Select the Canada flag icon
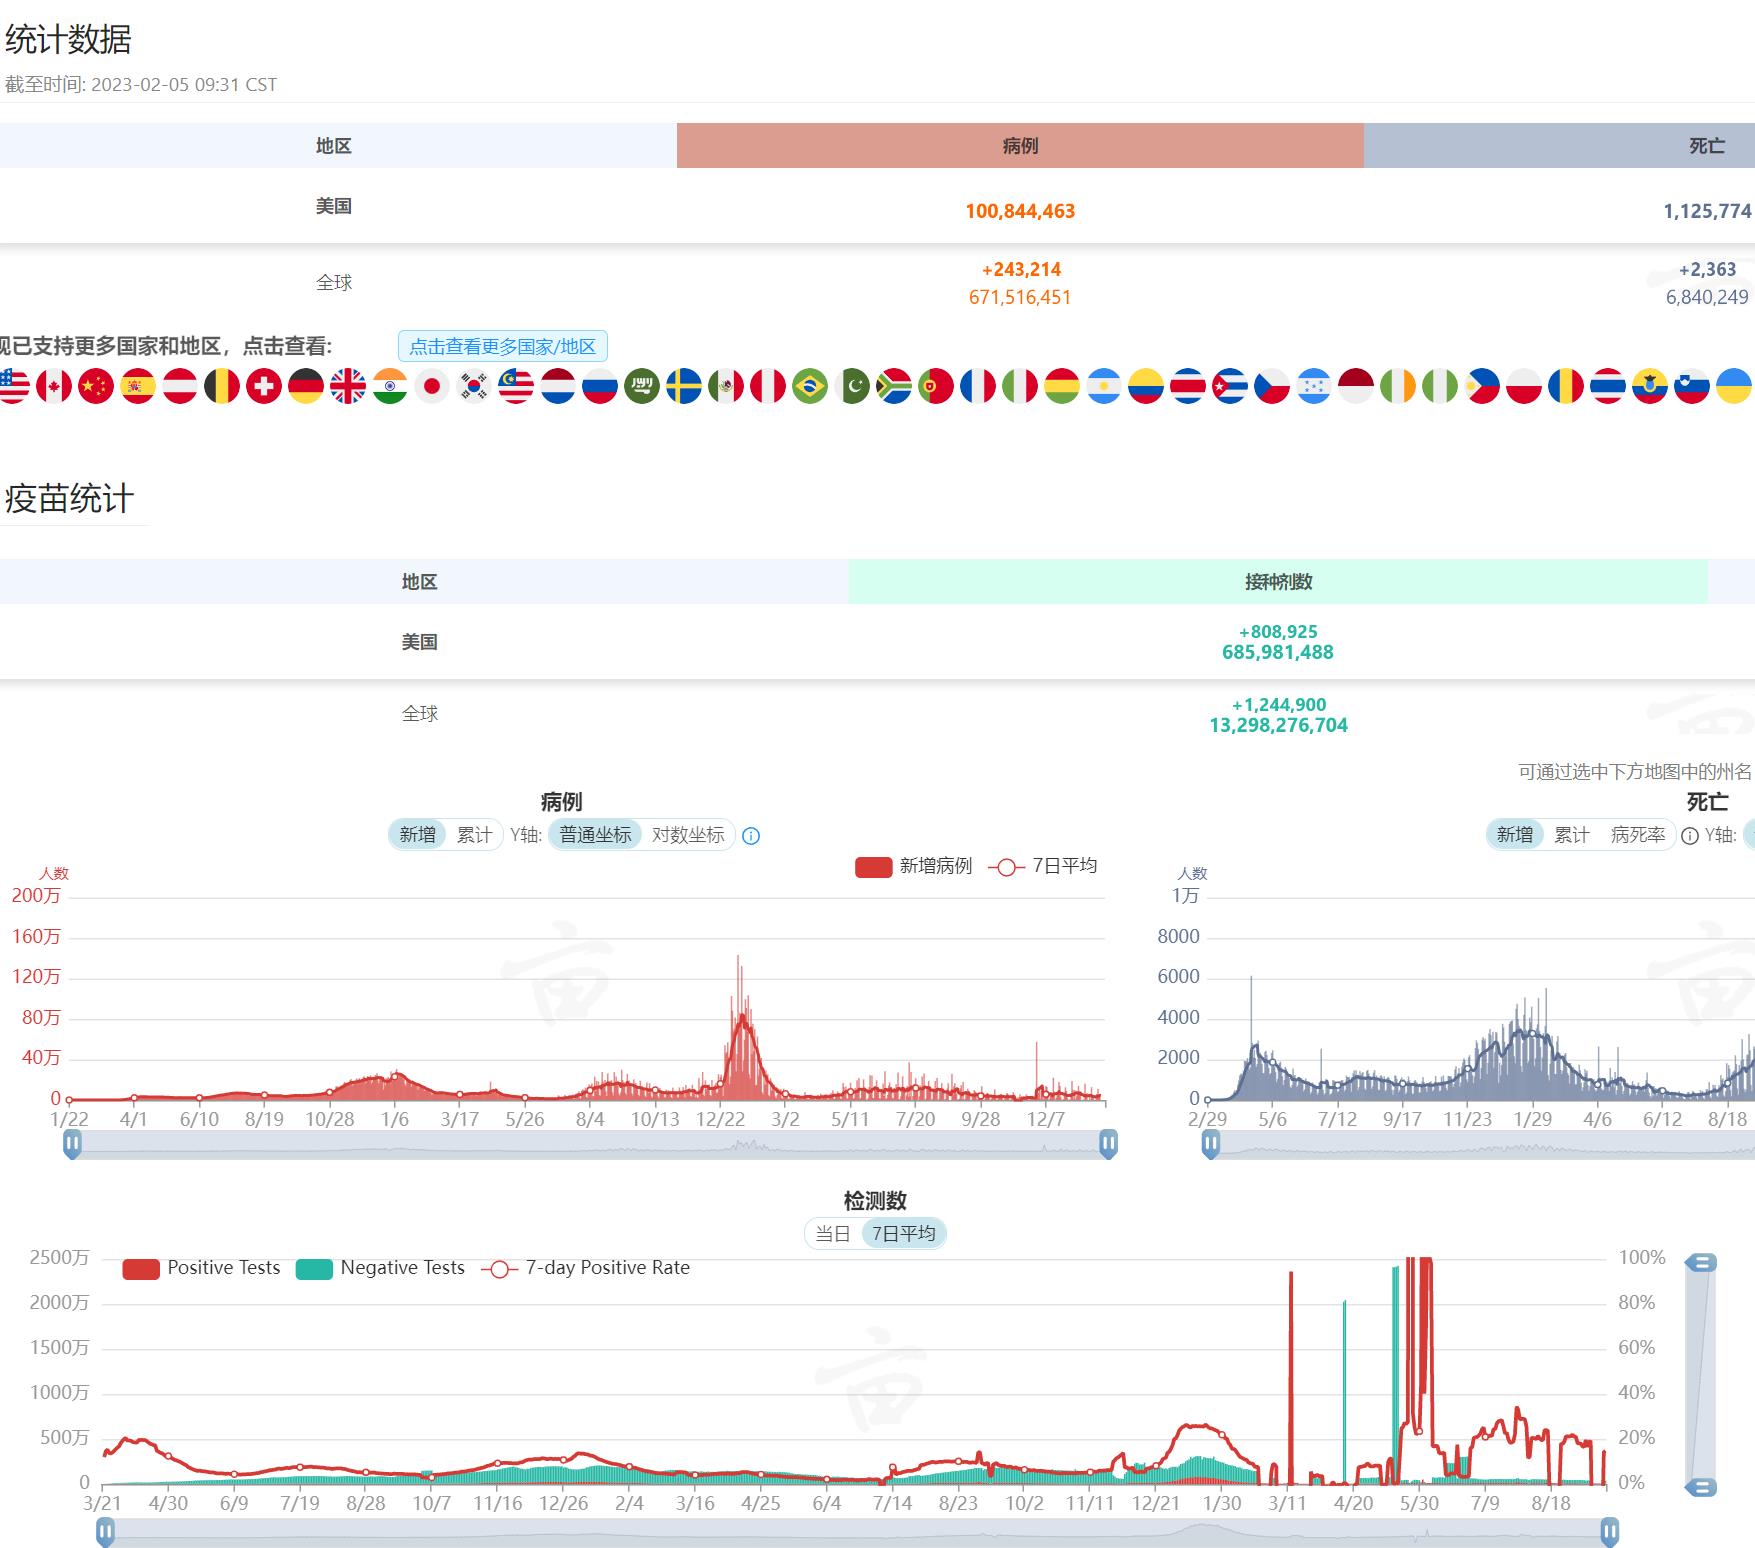 pyautogui.click(x=54, y=386)
